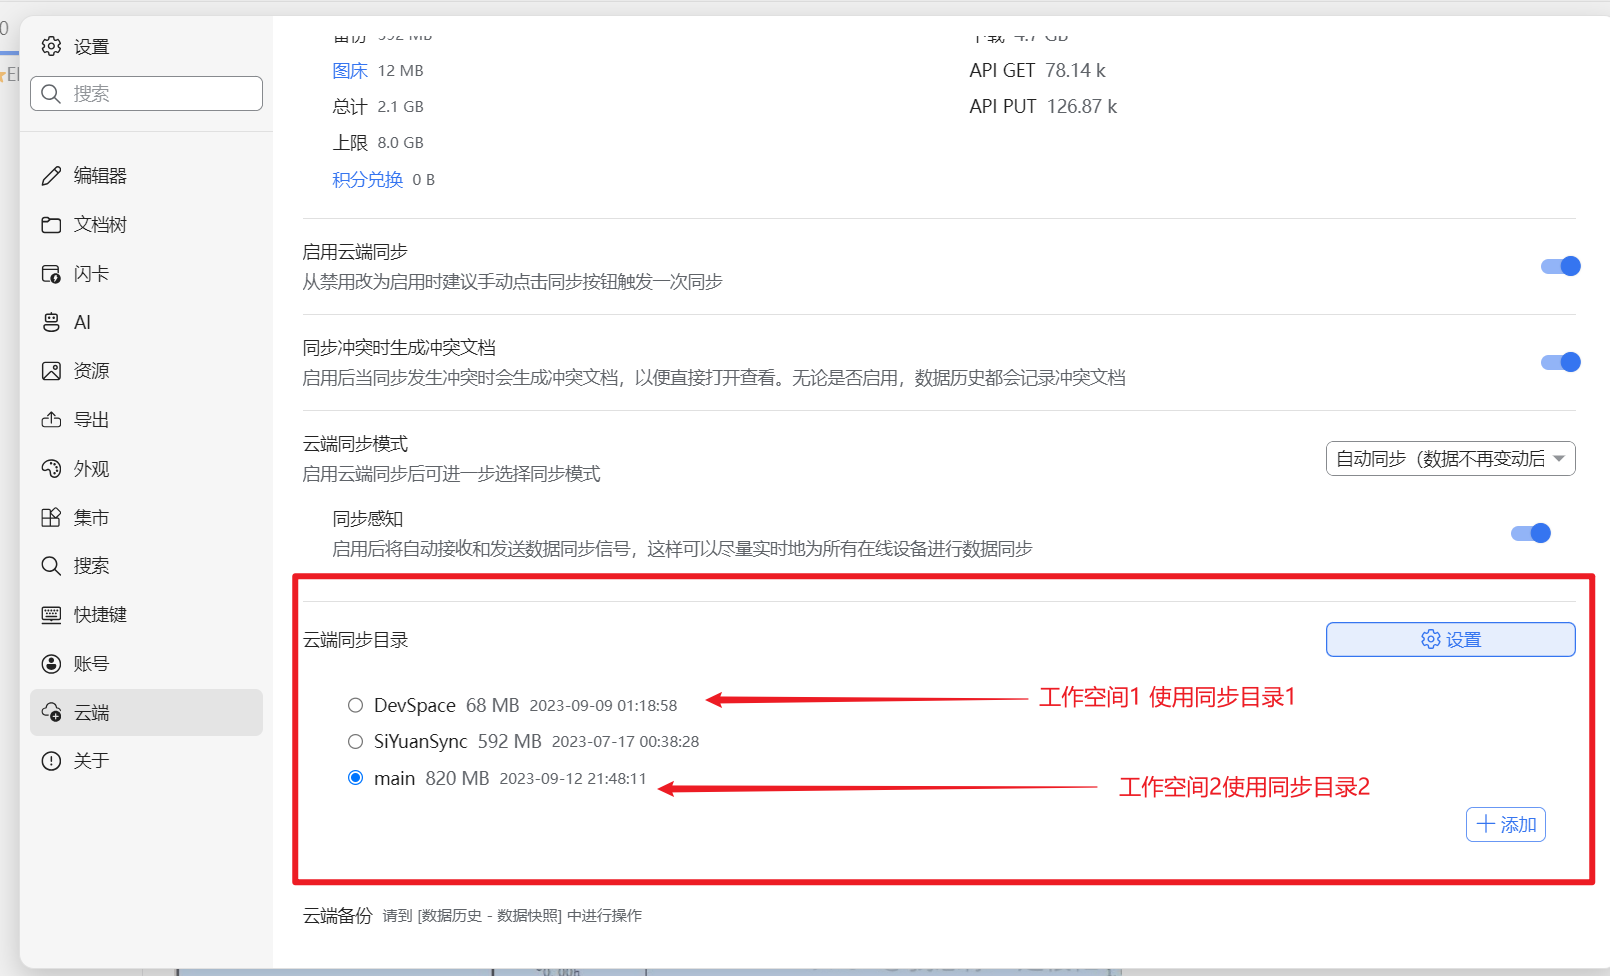The height and width of the screenshot is (976, 1610).
Task: Select the main sync directory radio button
Action: click(355, 778)
